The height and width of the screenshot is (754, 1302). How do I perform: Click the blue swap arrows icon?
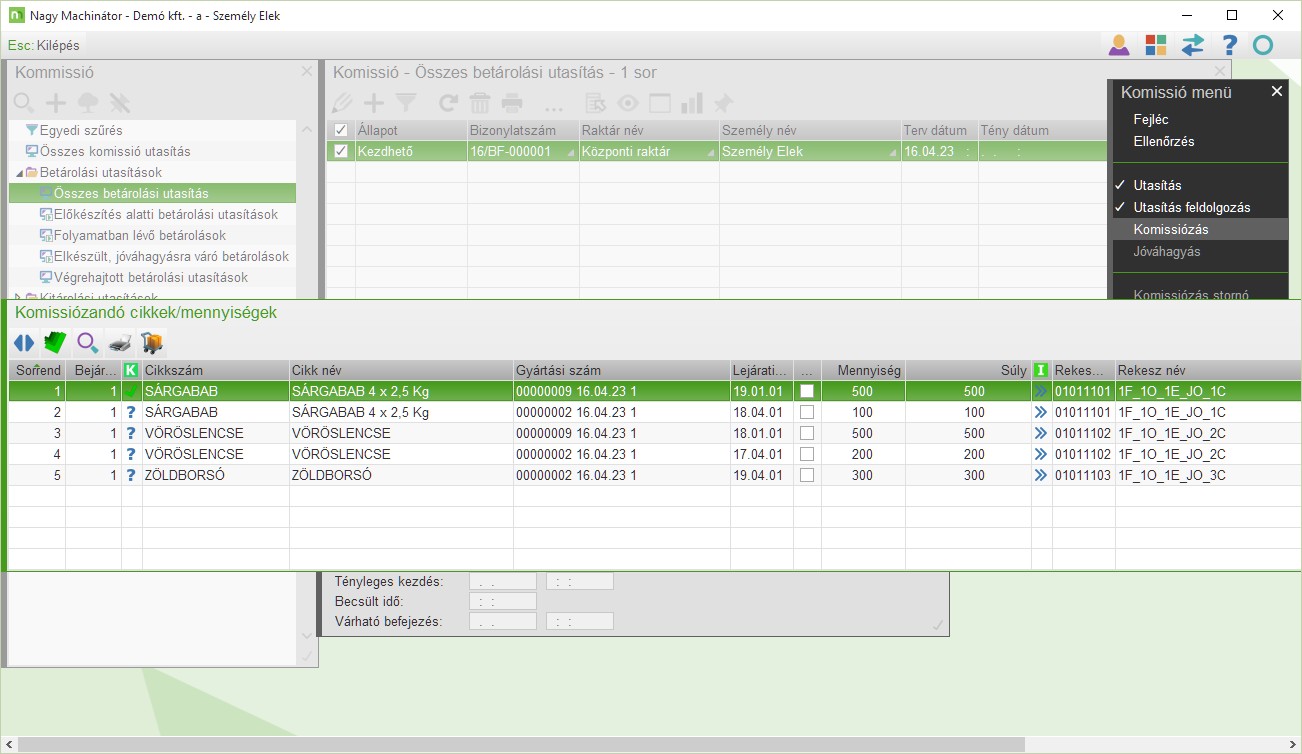click(x=1192, y=45)
